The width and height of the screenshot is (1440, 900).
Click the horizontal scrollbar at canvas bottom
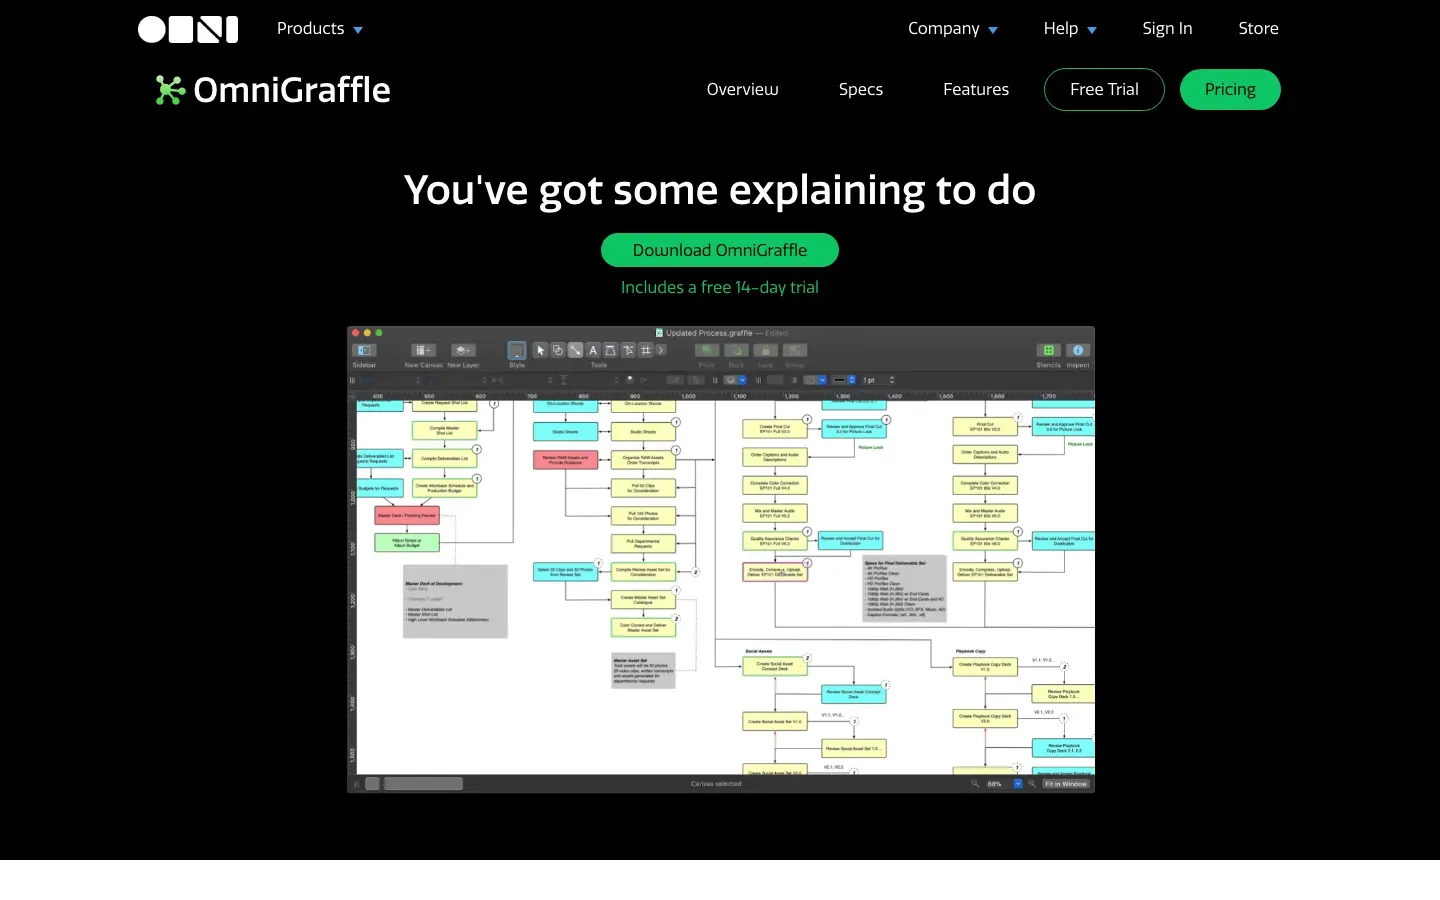click(x=423, y=784)
